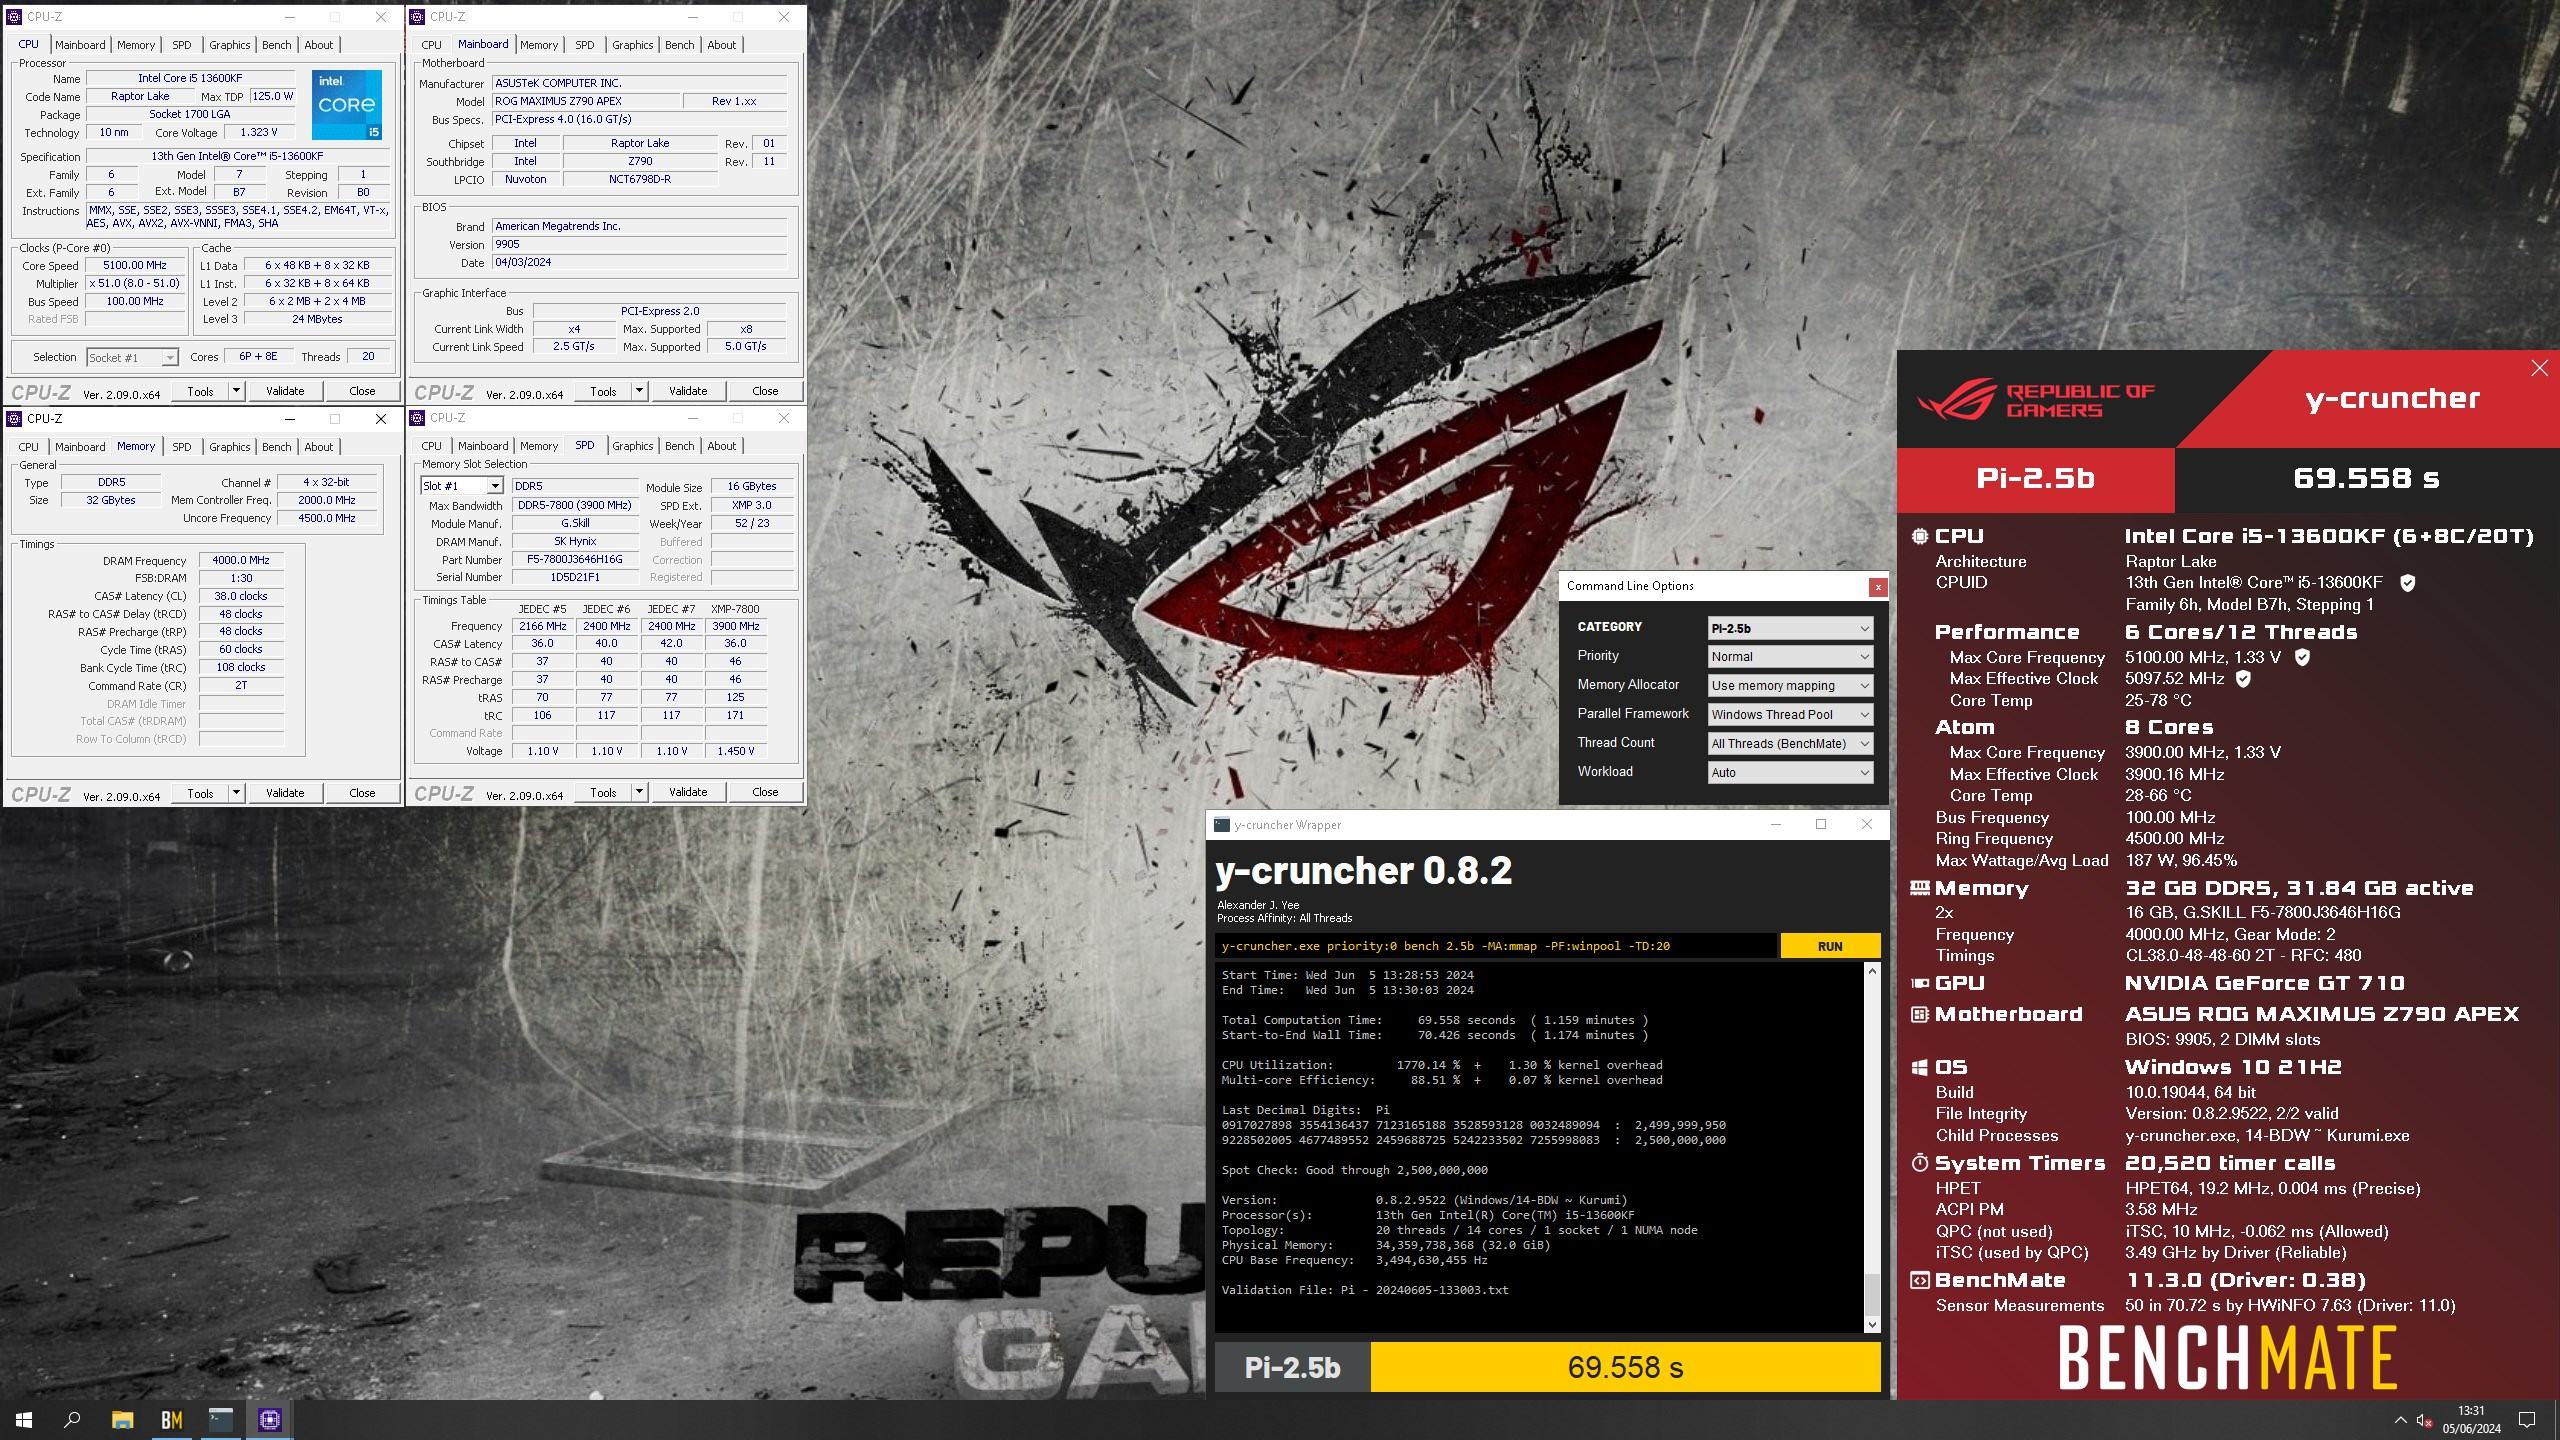
Task: Click Motherboard icon in BenchMate panel
Action: point(1919,1014)
